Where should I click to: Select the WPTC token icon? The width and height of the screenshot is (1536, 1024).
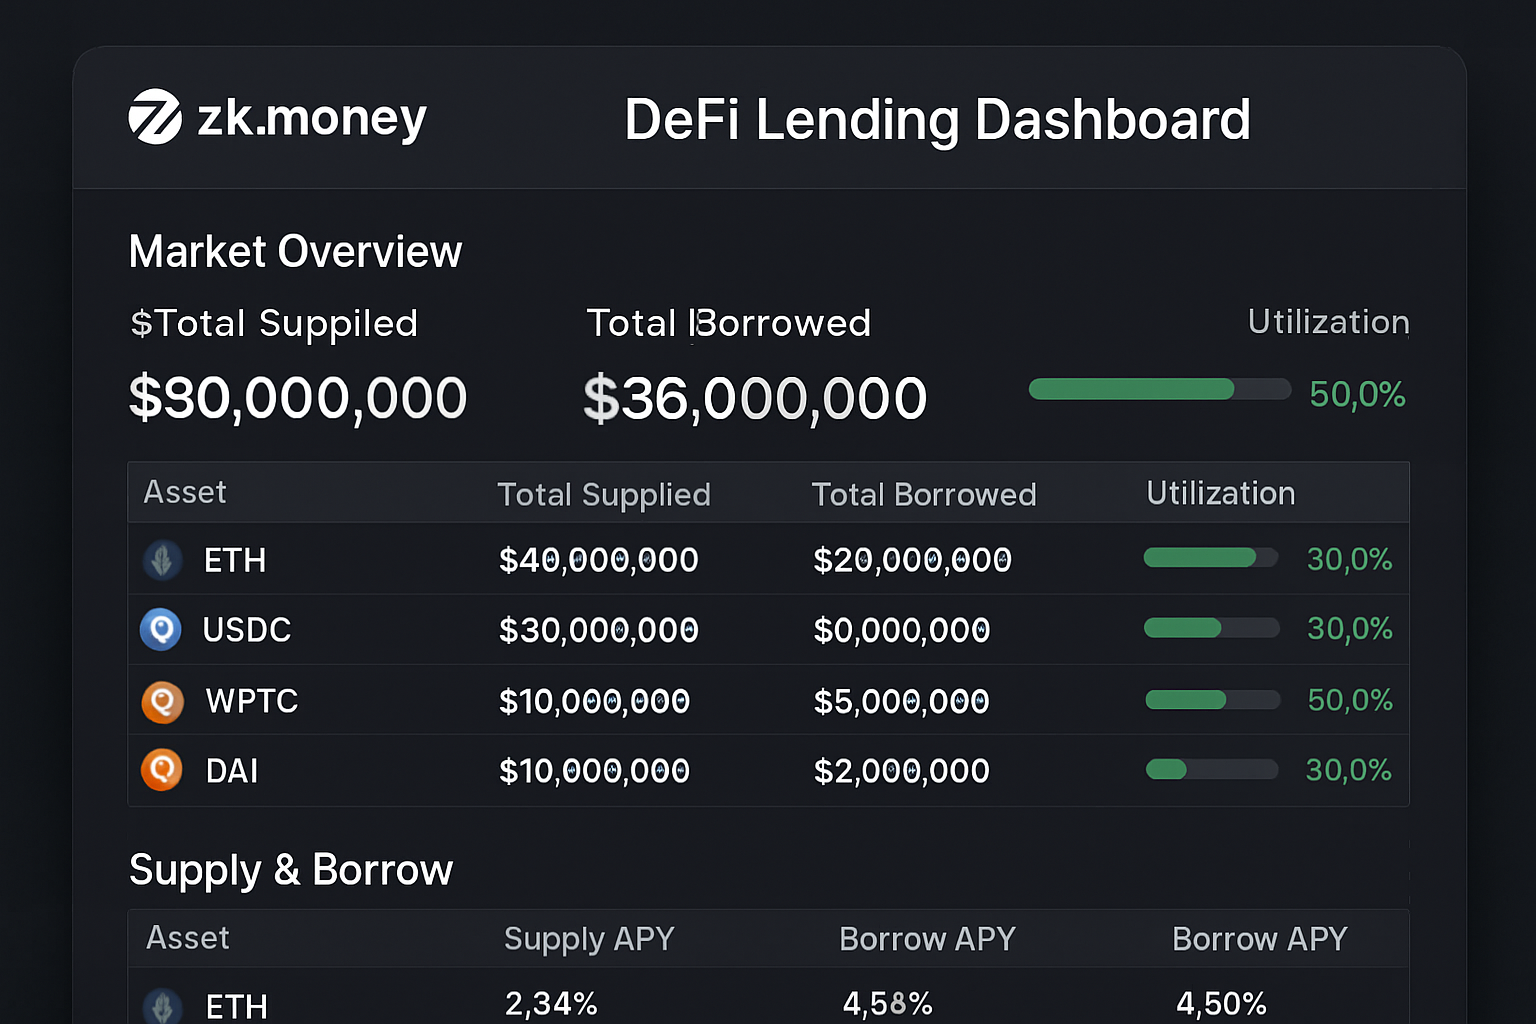point(161,701)
